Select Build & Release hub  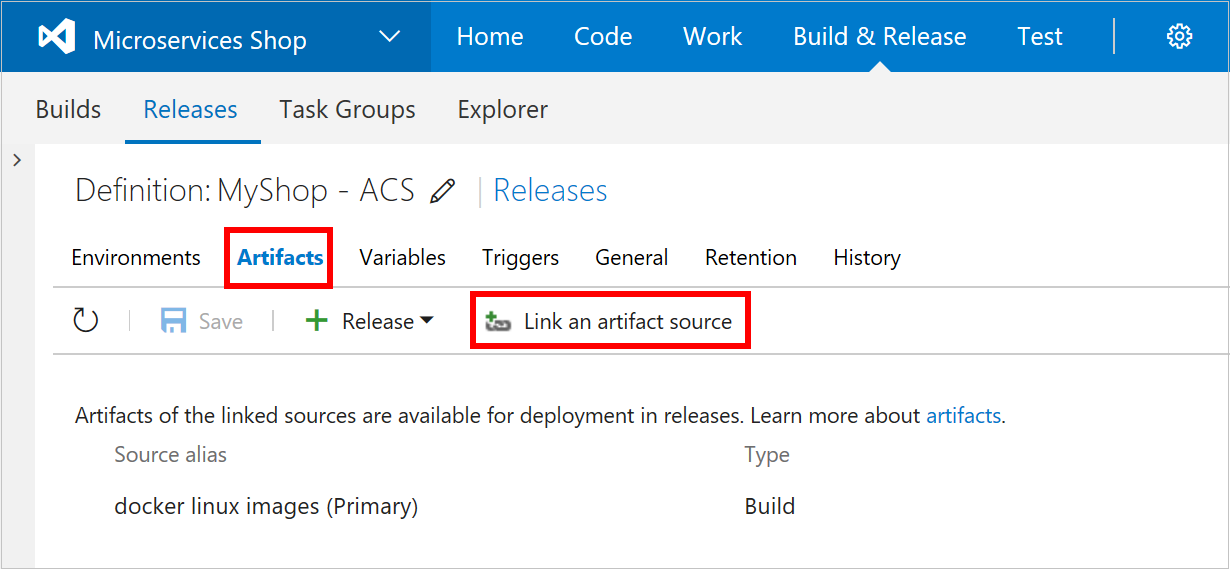880,37
